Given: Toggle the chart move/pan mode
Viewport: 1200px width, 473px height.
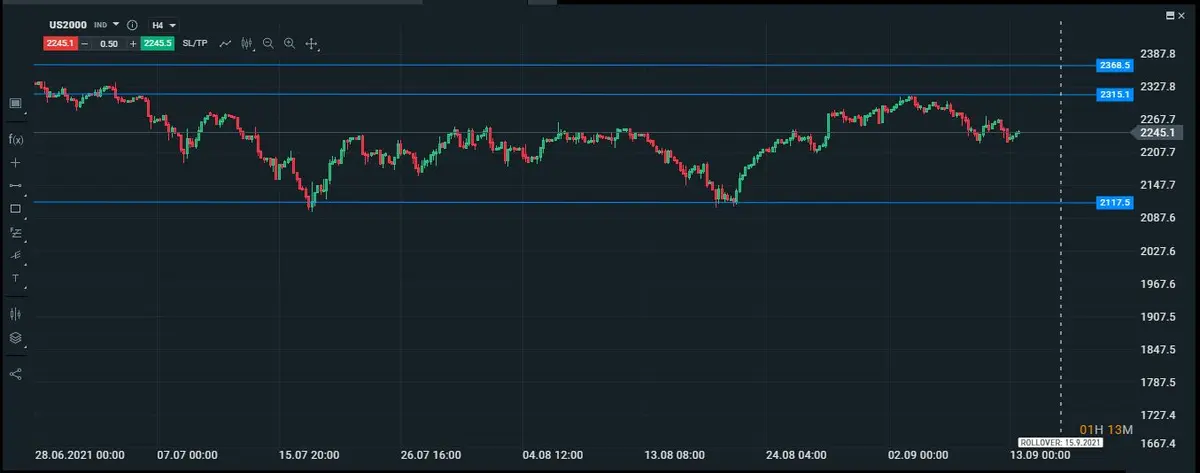Looking at the screenshot, I should click(311, 44).
